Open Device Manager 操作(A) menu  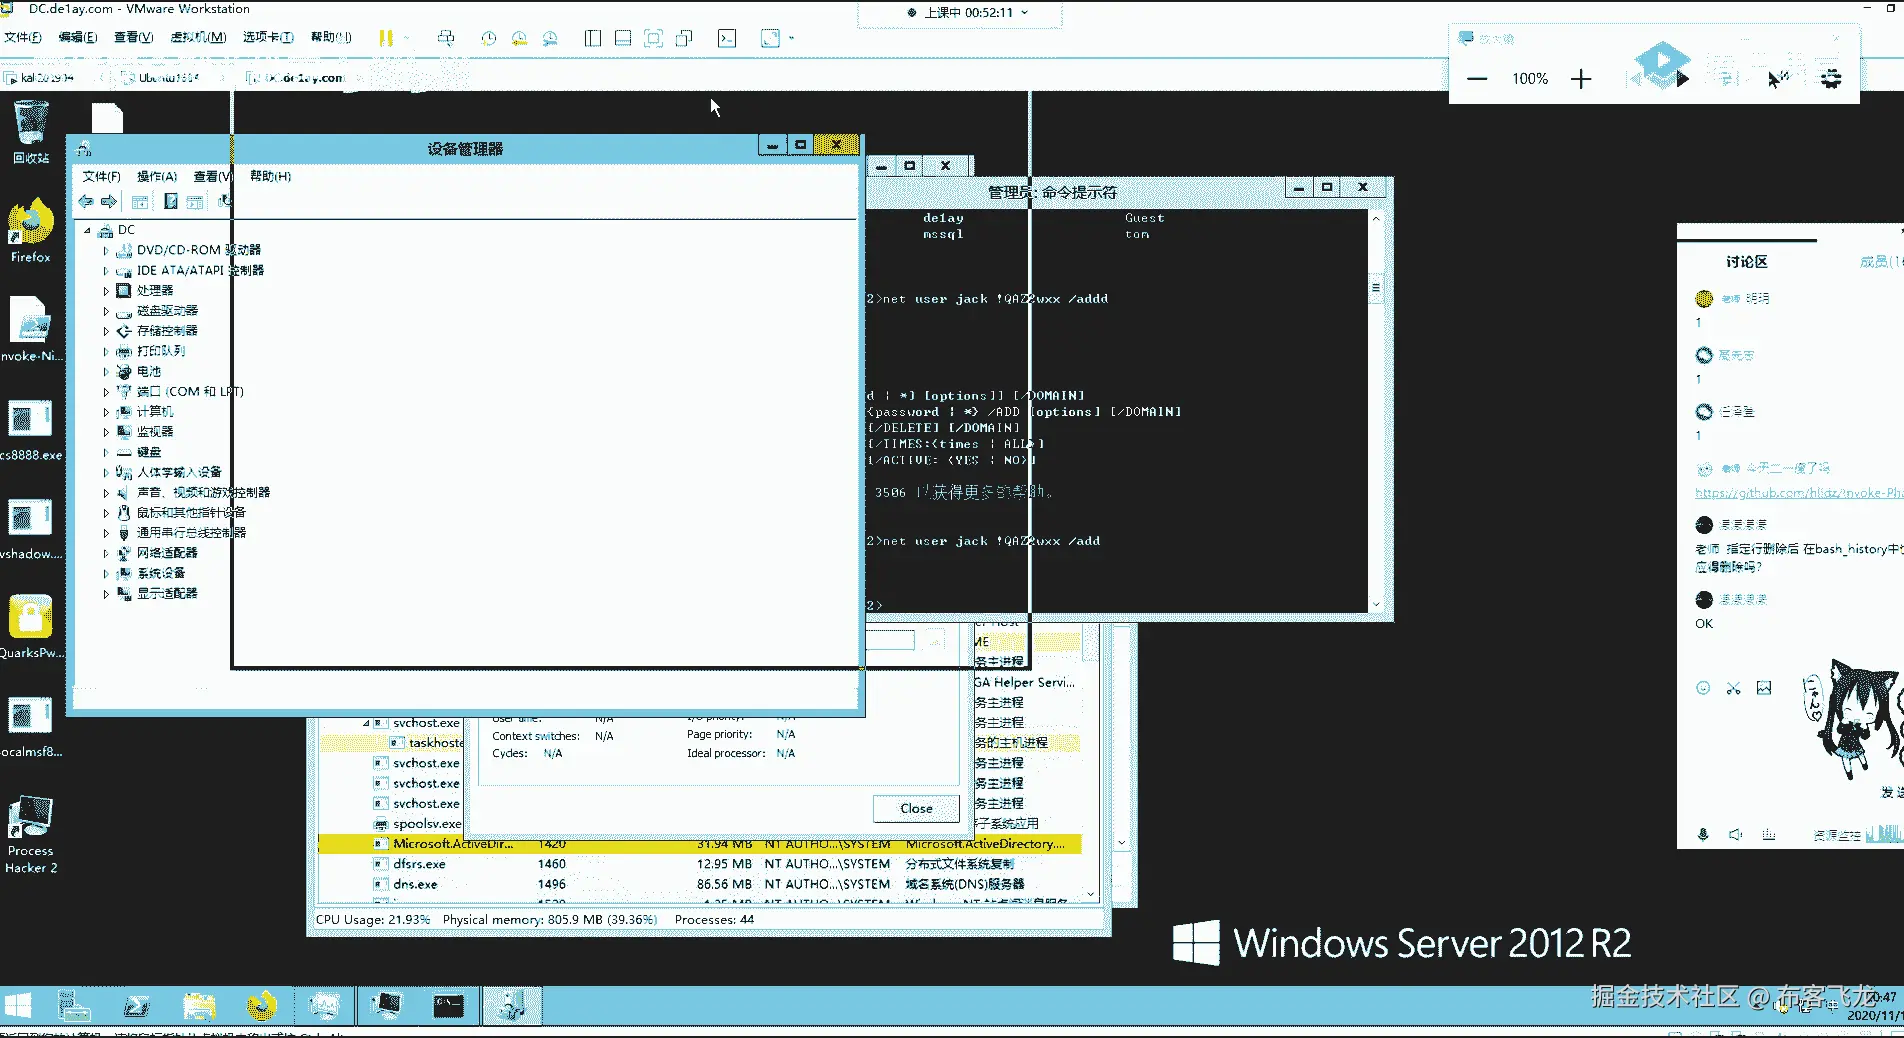coord(157,176)
